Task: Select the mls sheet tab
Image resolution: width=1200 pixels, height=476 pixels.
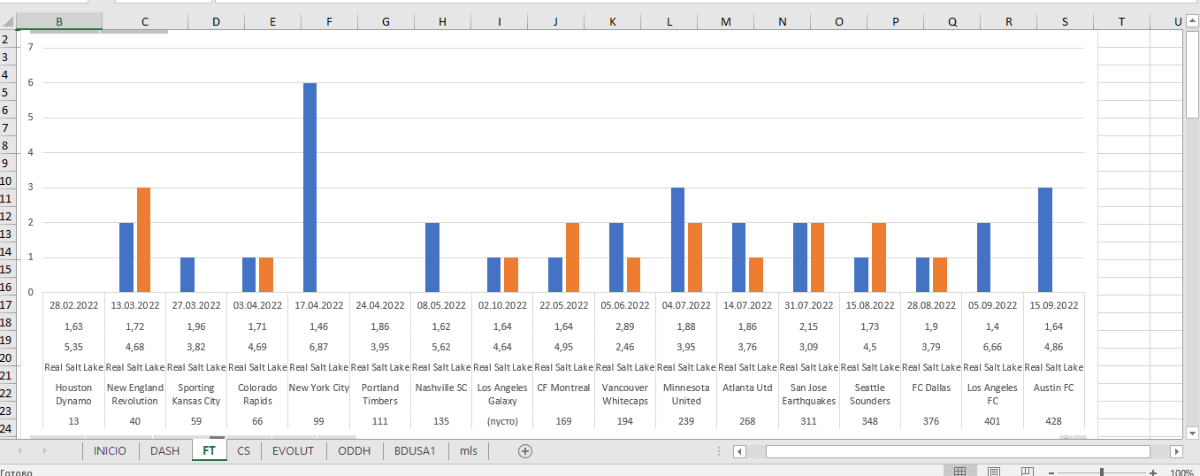Action: point(468,451)
